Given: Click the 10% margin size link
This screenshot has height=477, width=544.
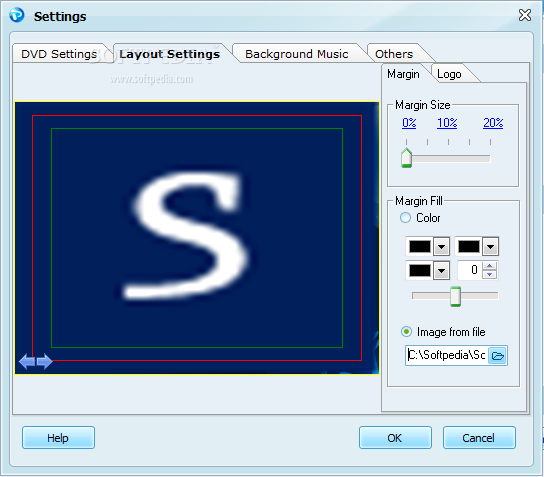Looking at the screenshot, I should pos(447,123).
